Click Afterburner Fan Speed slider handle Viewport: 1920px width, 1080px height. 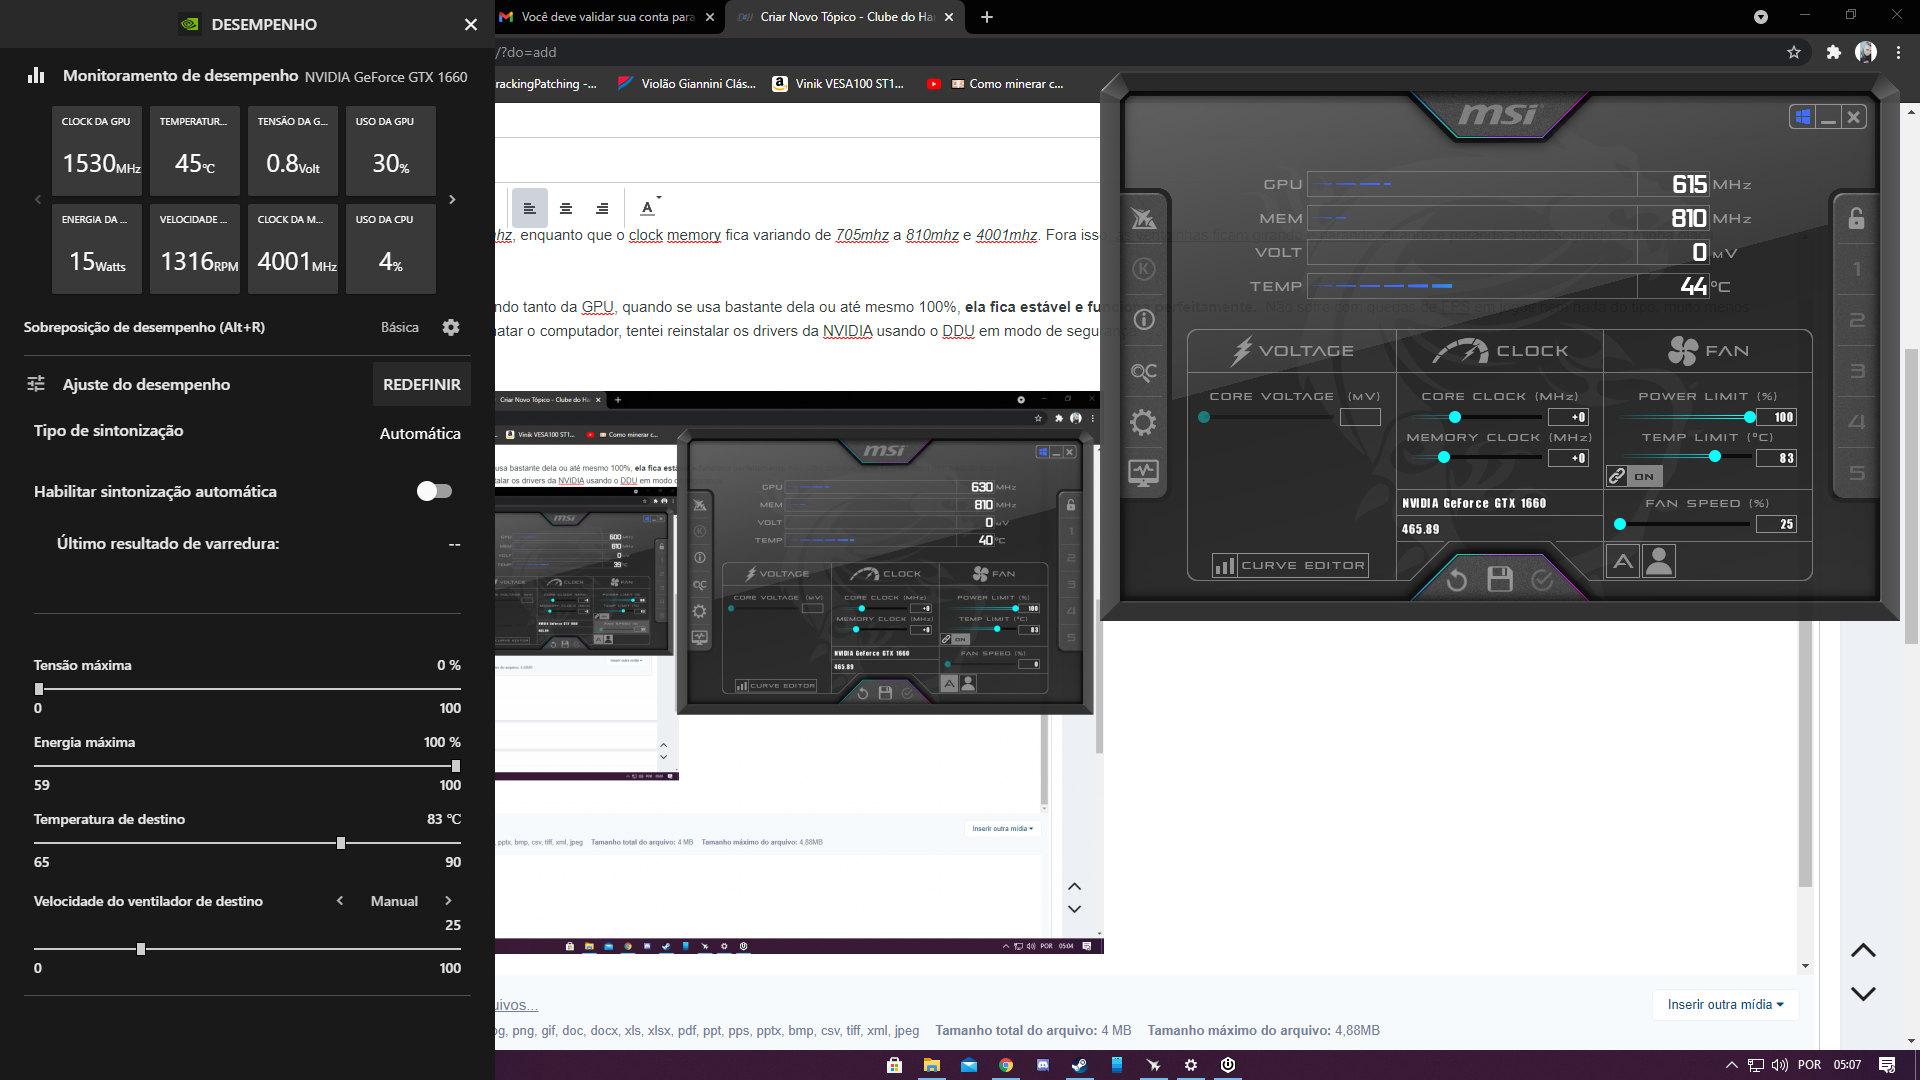1620,524
